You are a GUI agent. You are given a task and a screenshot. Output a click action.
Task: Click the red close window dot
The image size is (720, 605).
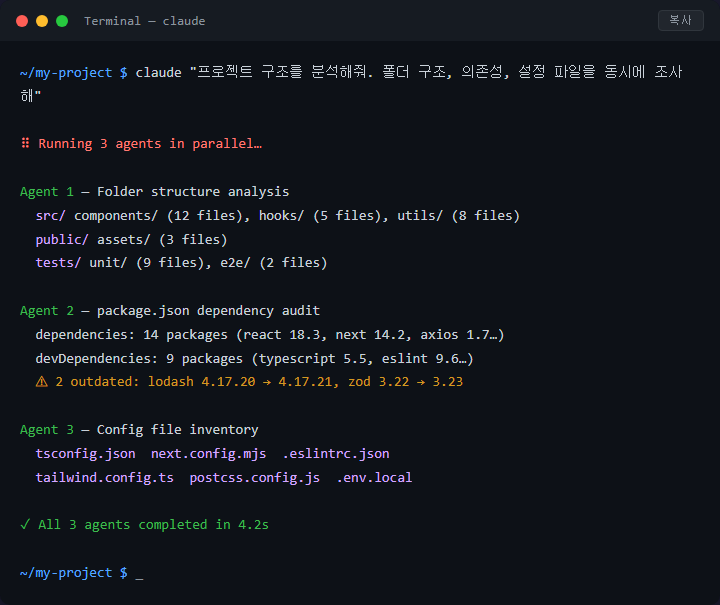tap(22, 21)
